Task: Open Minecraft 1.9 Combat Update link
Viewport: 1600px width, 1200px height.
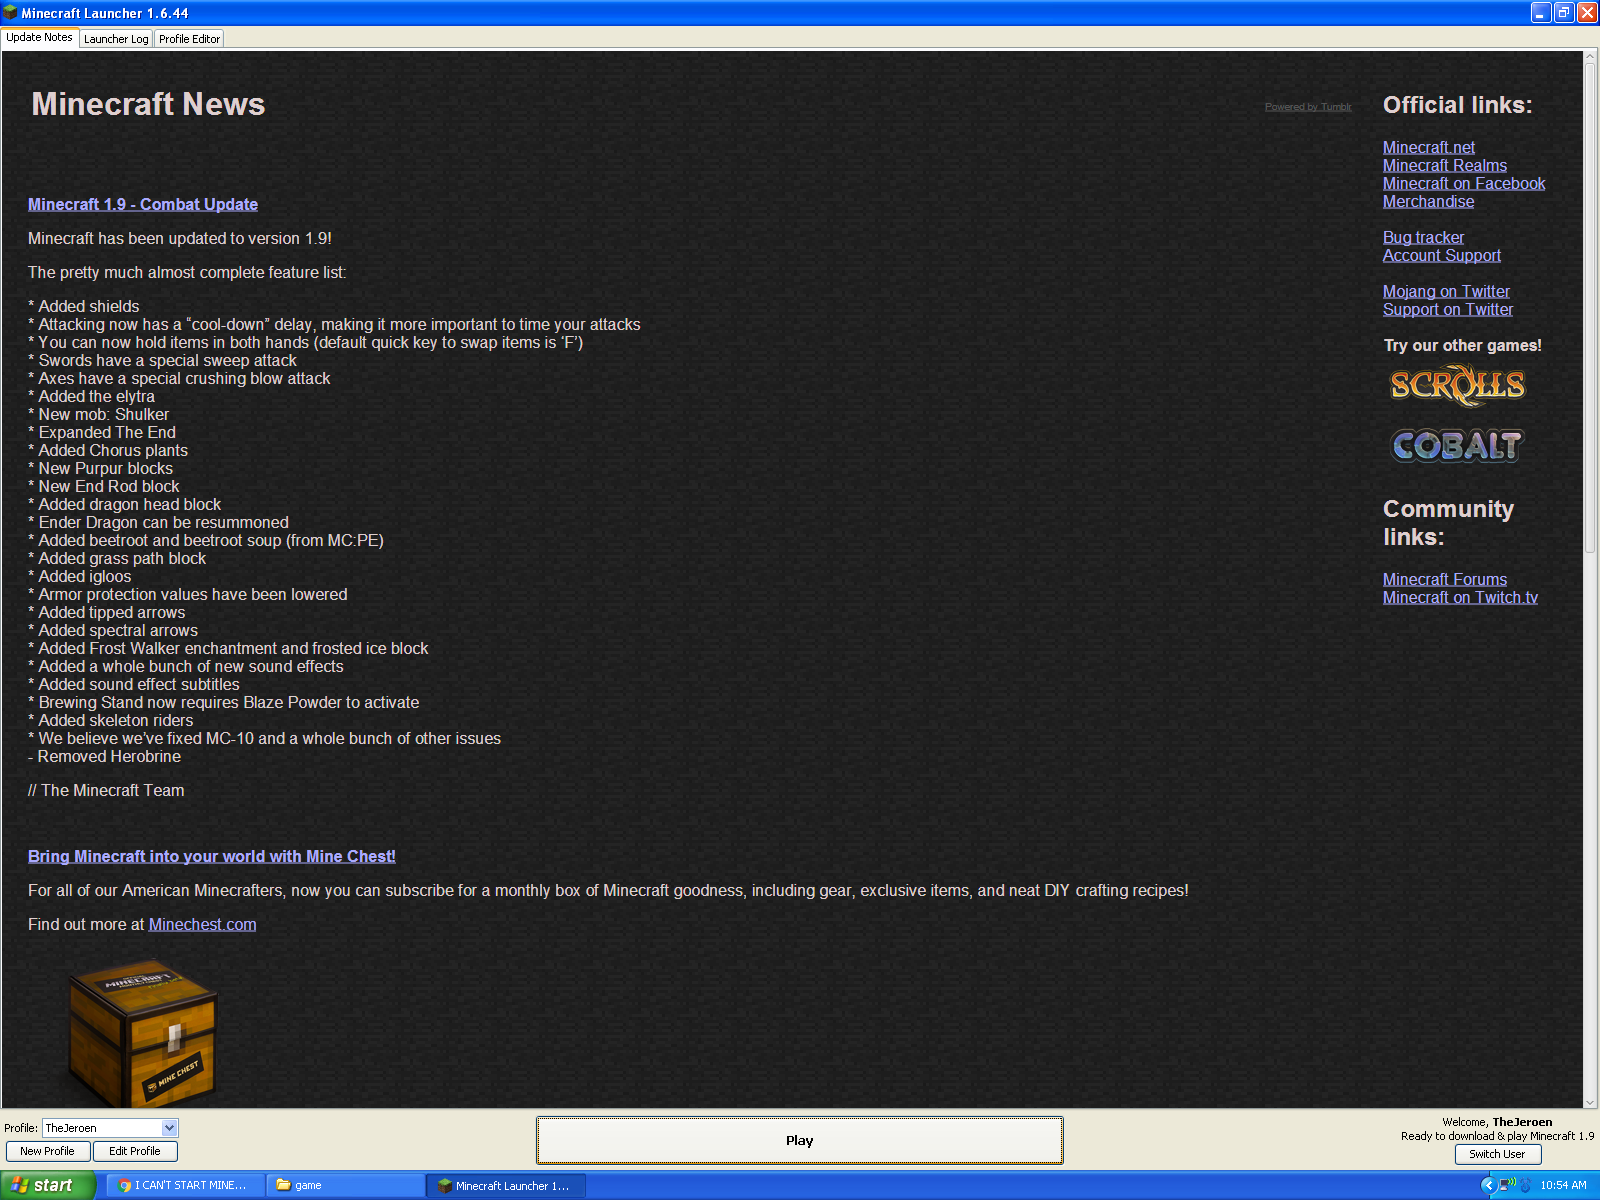Action: coord(143,204)
